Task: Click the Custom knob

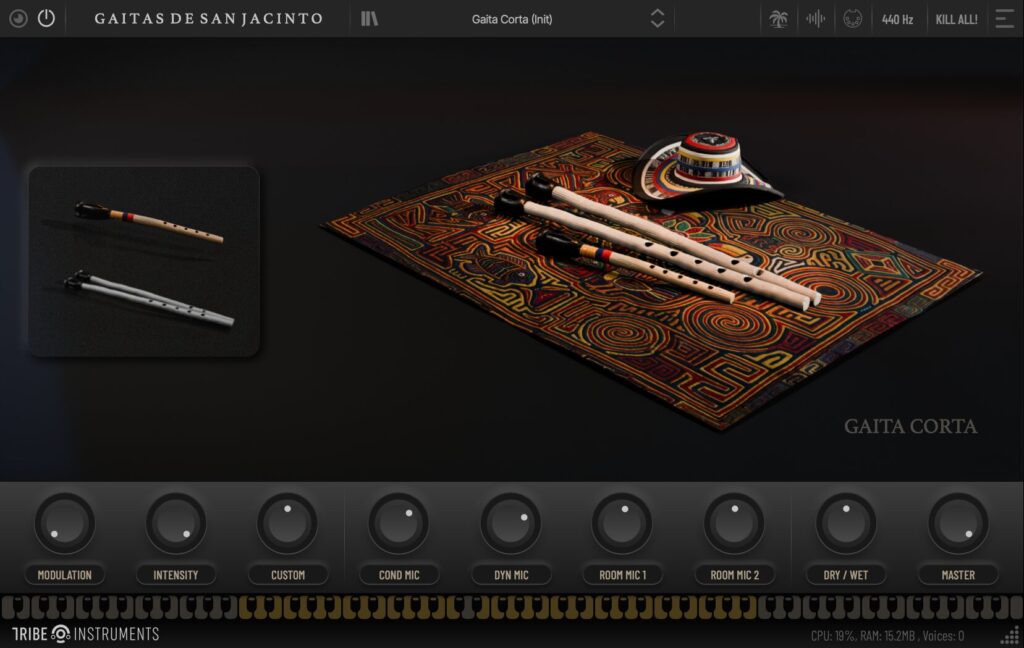Action: [x=287, y=523]
